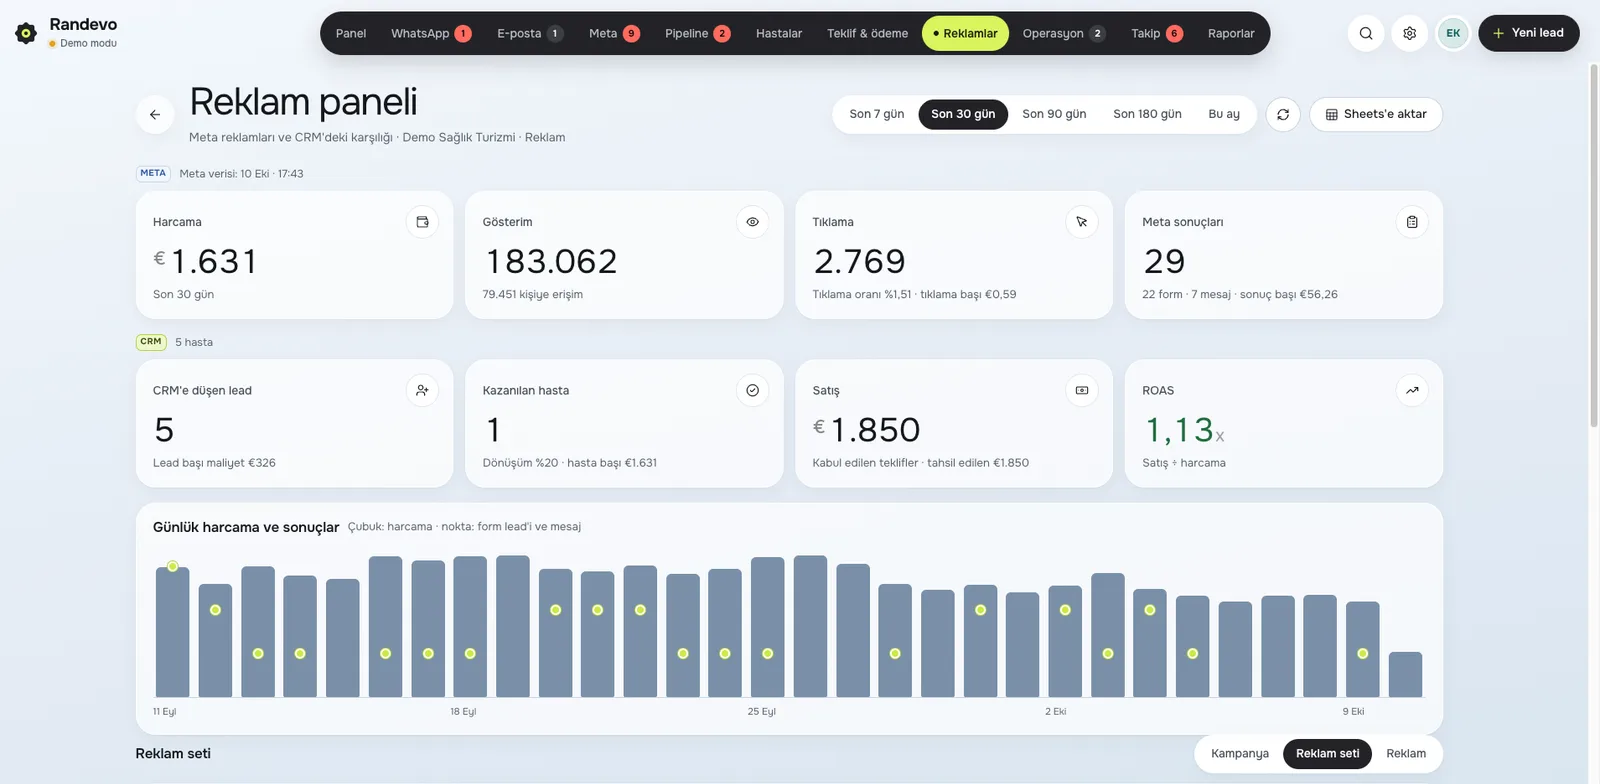Go to Hastalar tab
Image resolution: width=1600 pixels, height=784 pixels.
click(779, 33)
